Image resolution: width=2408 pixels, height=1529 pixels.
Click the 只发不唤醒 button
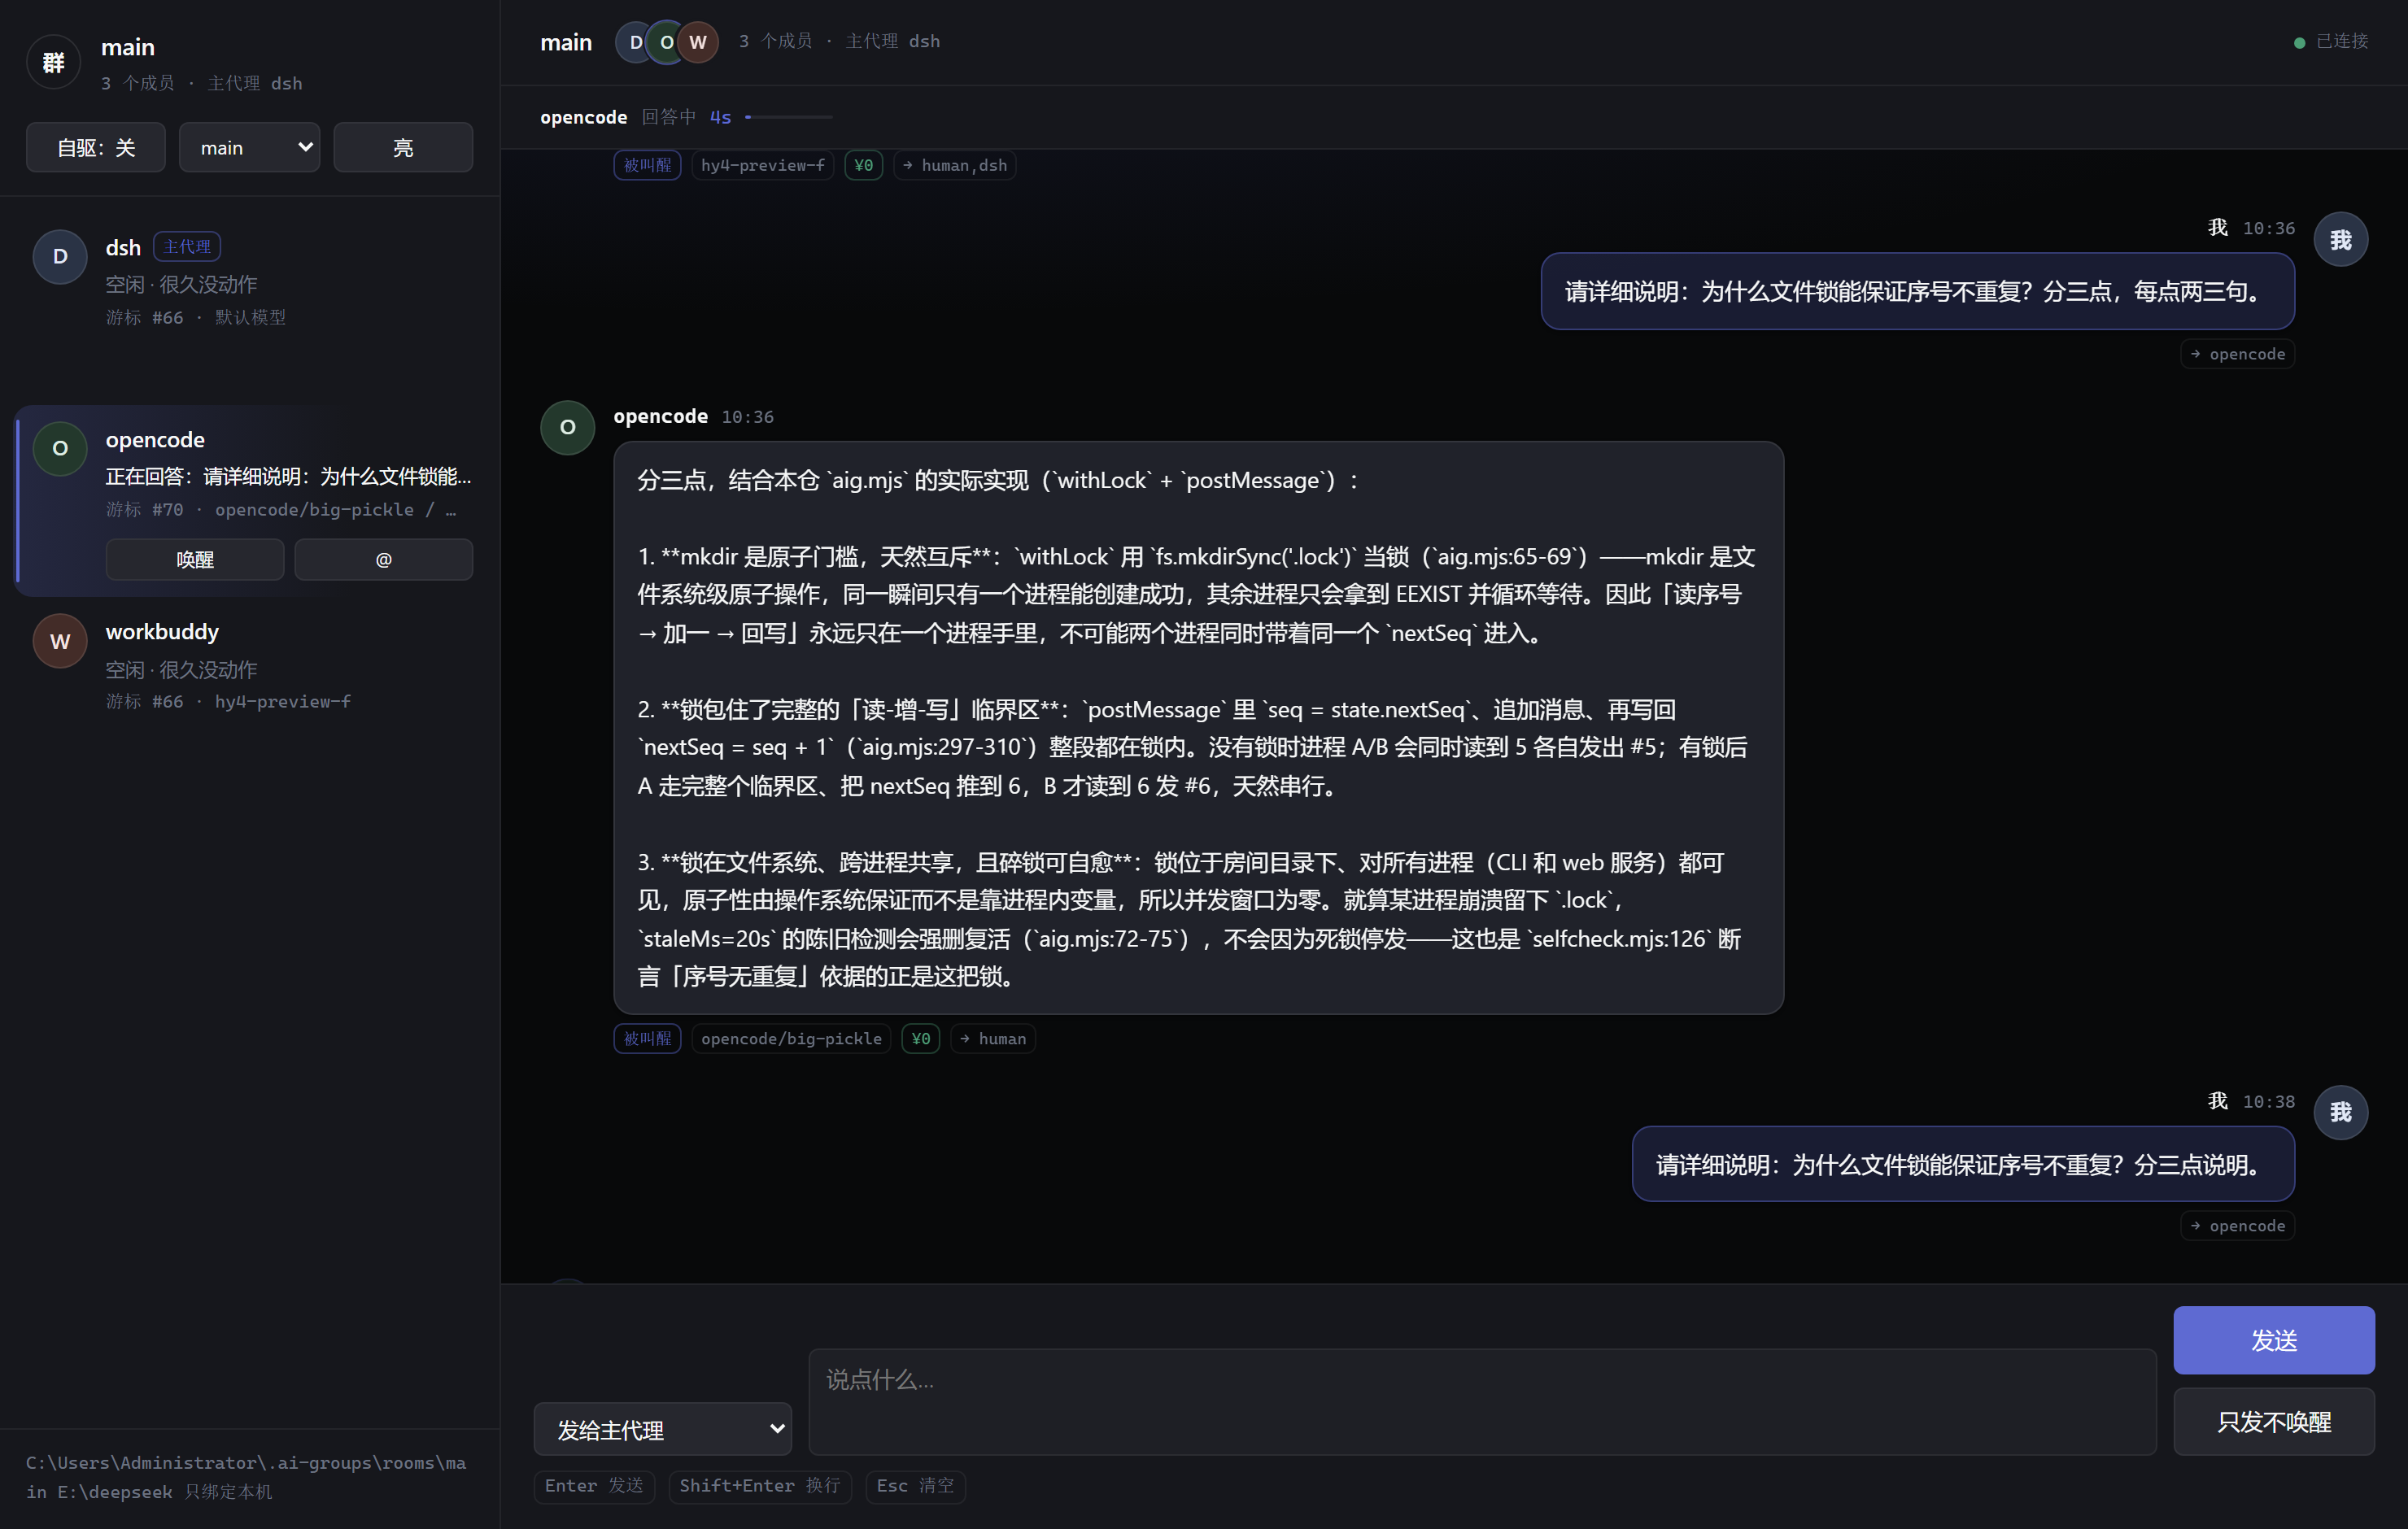click(2273, 1421)
